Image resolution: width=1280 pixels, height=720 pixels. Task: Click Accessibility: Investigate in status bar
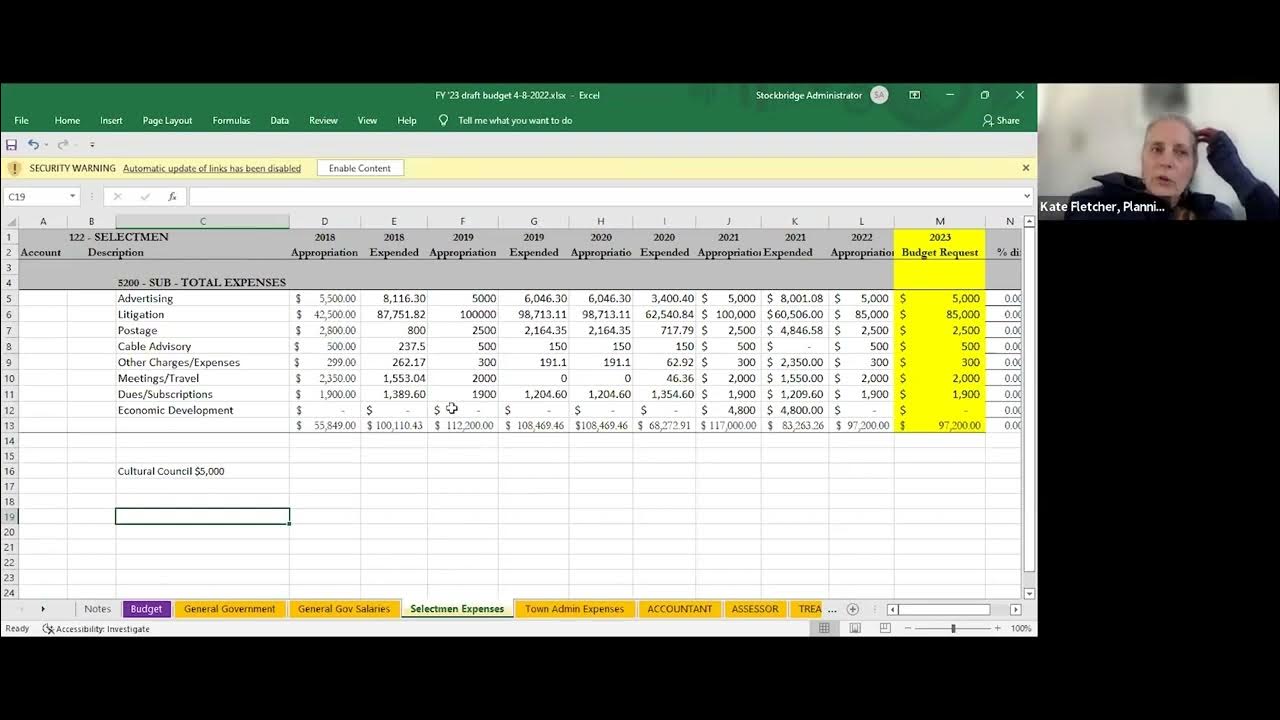click(96, 629)
